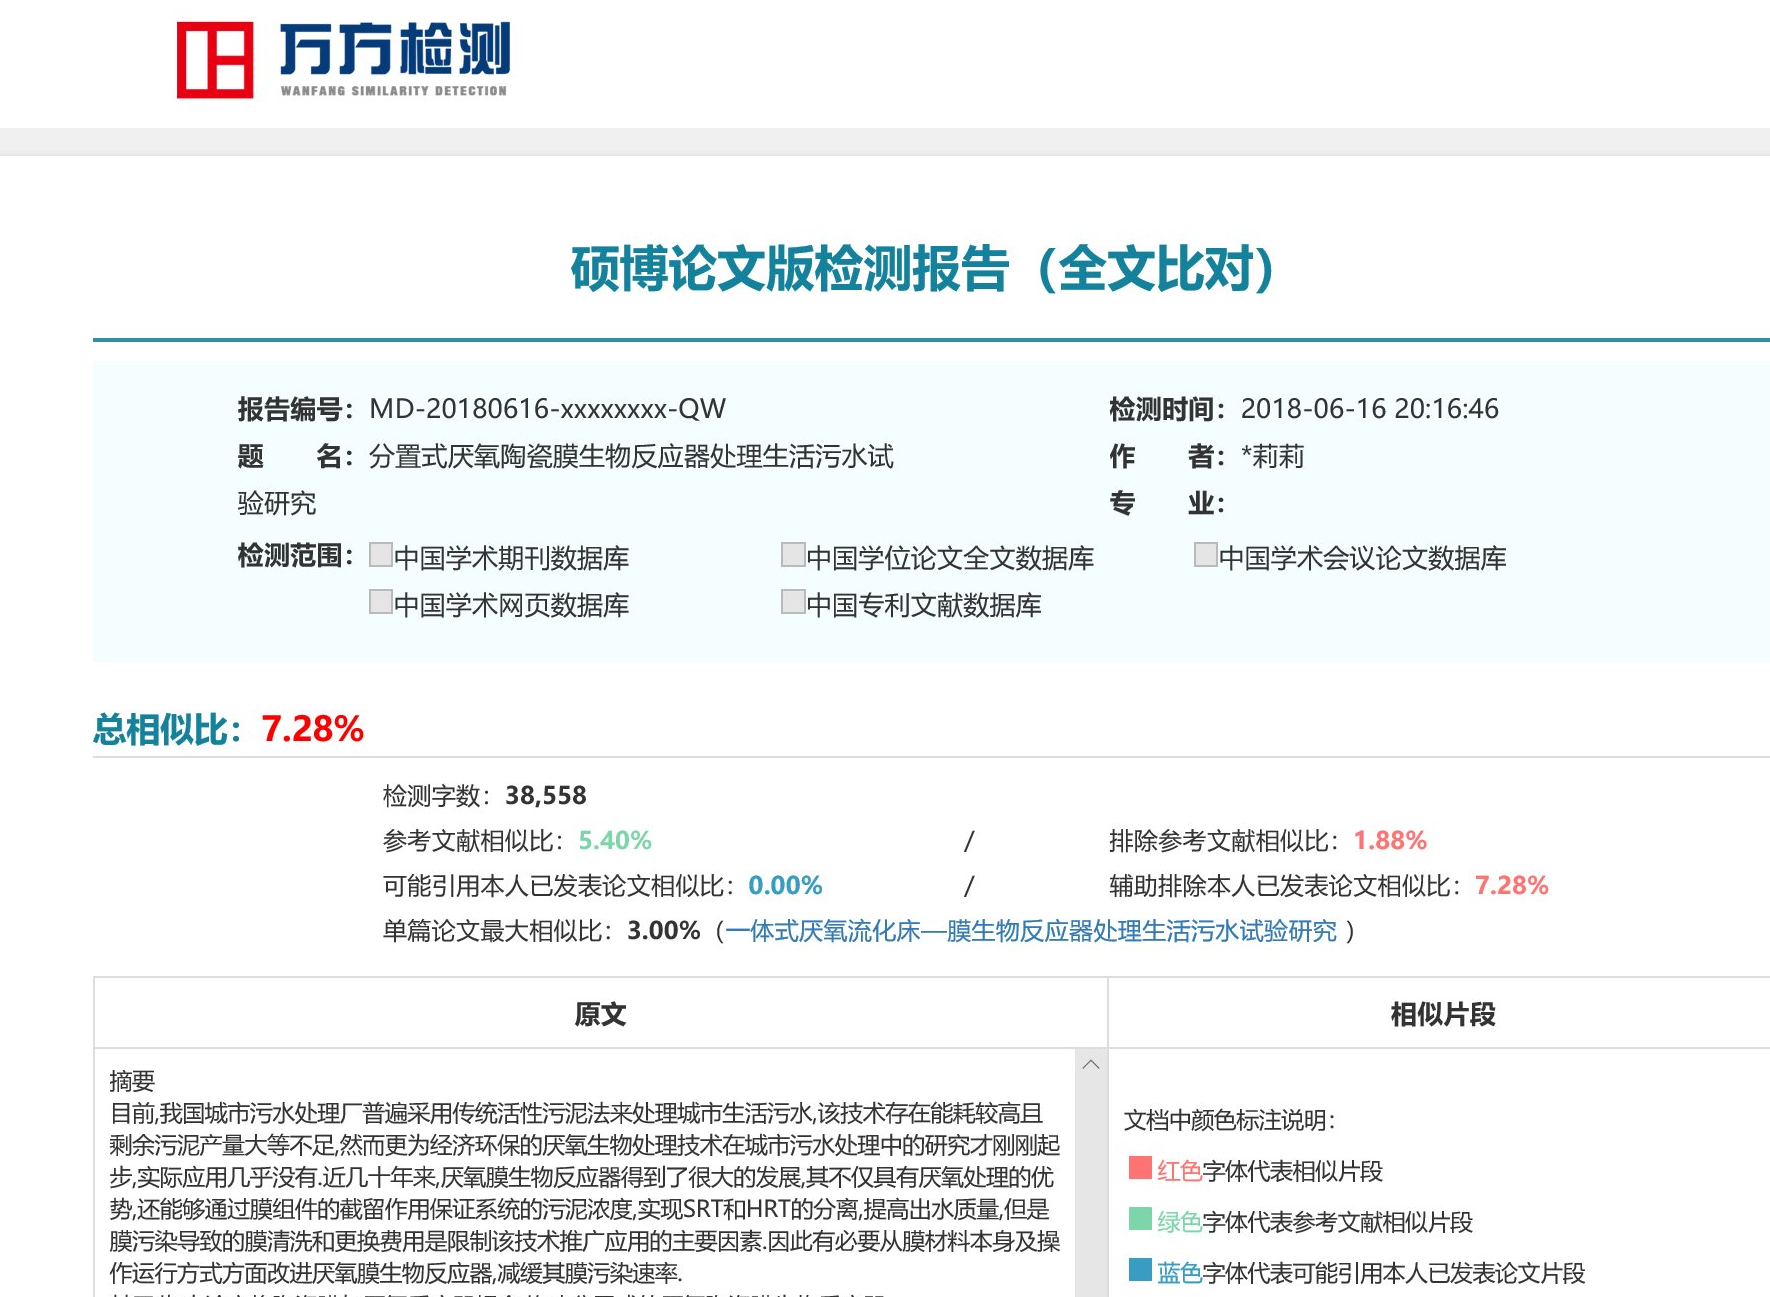
Task: Open the 一体式厌氧流化床—膜生物反应器 paper link
Action: coord(1031,931)
